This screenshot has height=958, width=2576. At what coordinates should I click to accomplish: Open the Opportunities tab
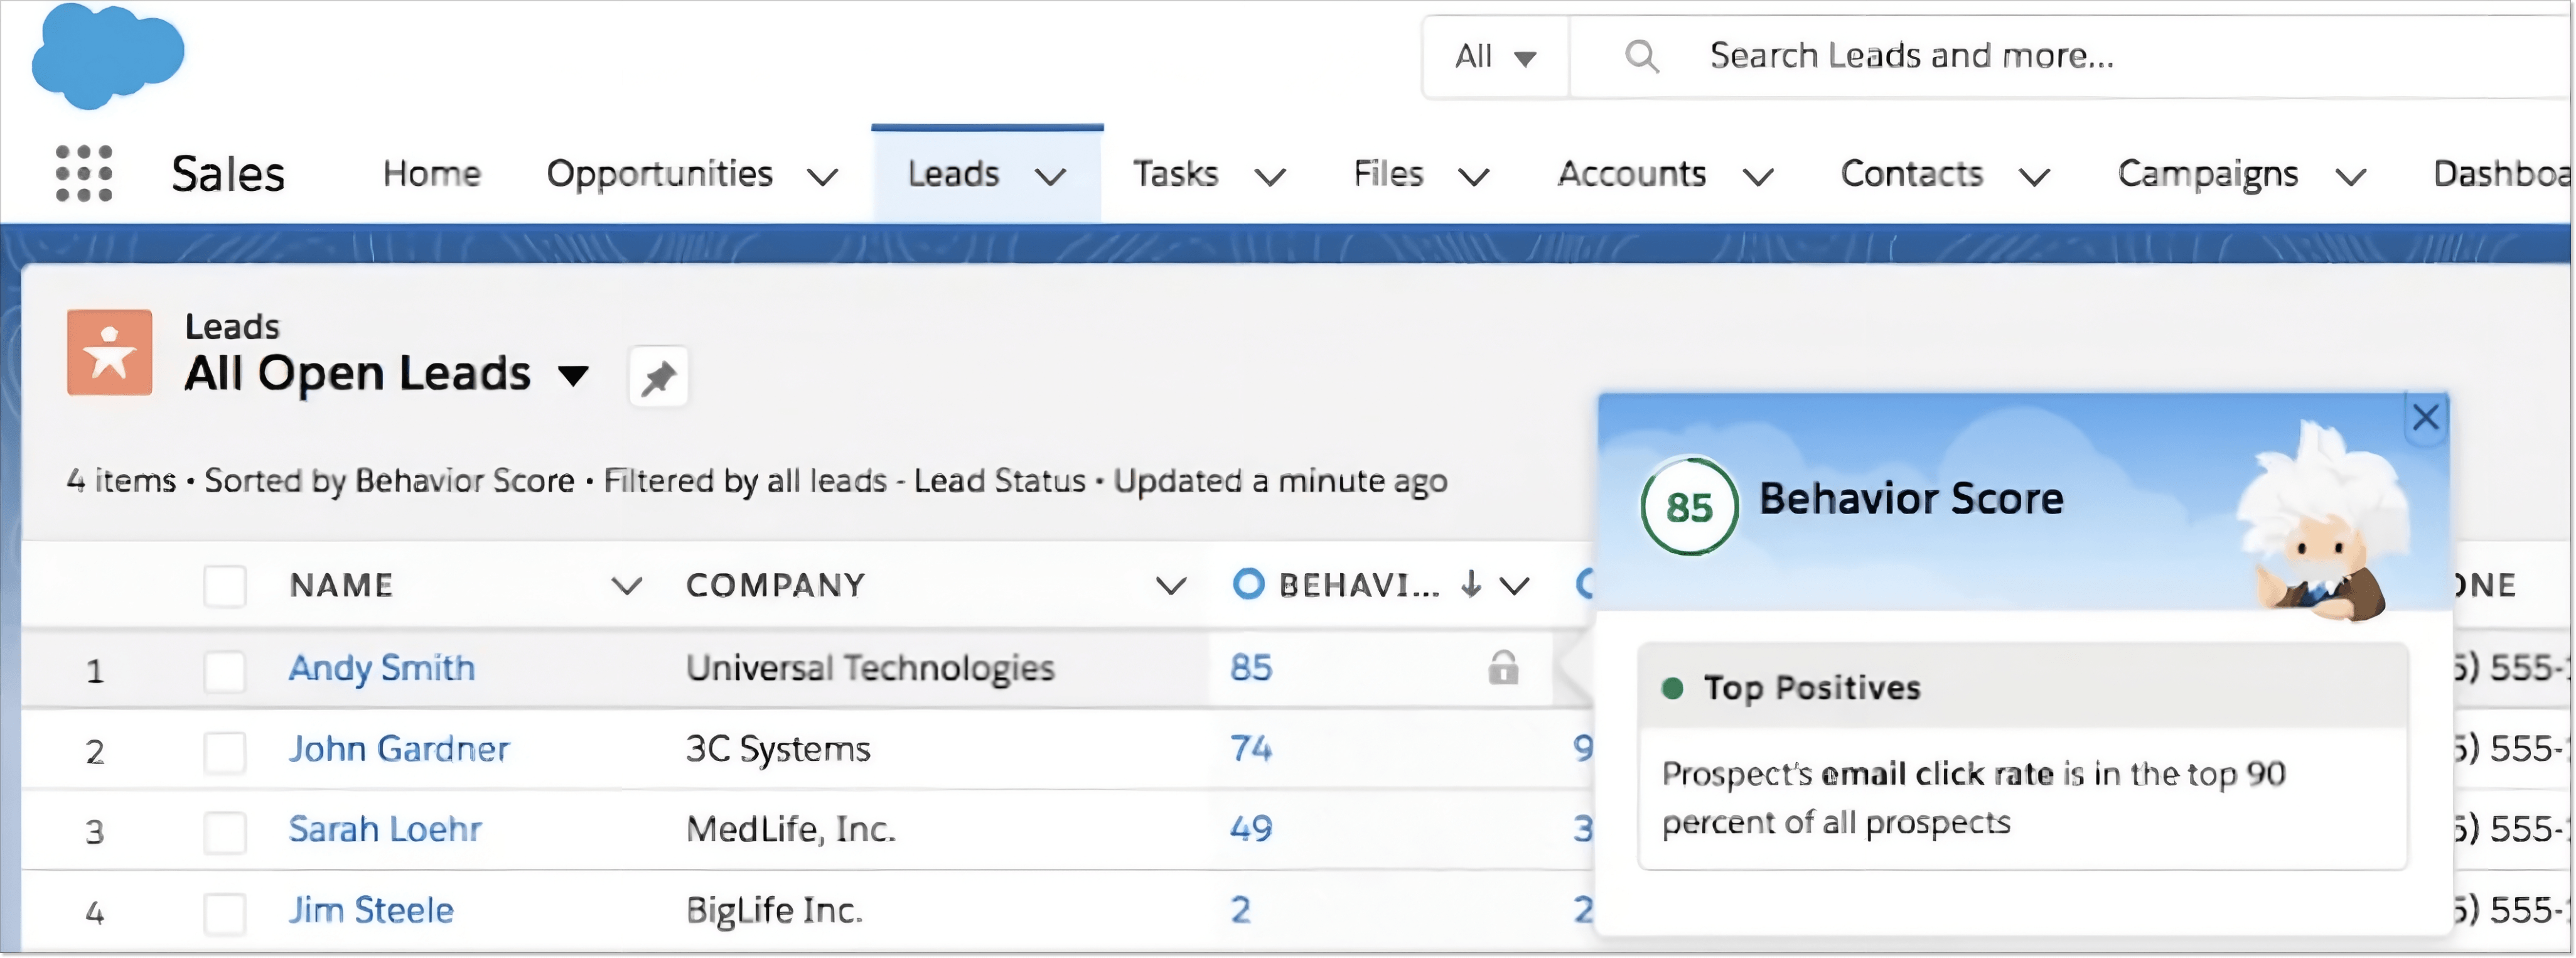tap(660, 173)
